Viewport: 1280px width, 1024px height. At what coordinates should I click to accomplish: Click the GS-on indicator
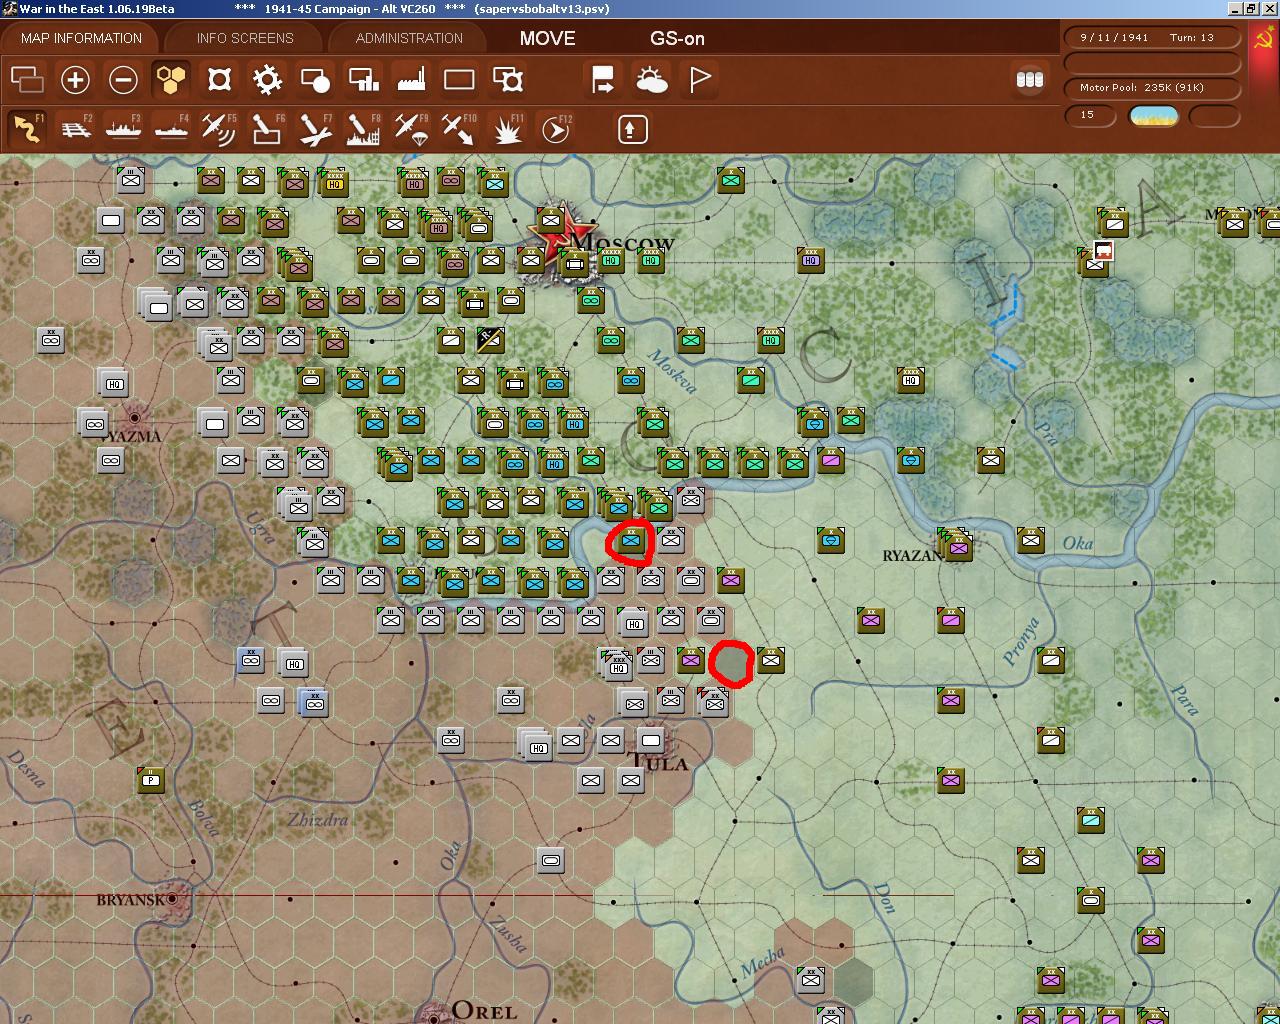[677, 38]
